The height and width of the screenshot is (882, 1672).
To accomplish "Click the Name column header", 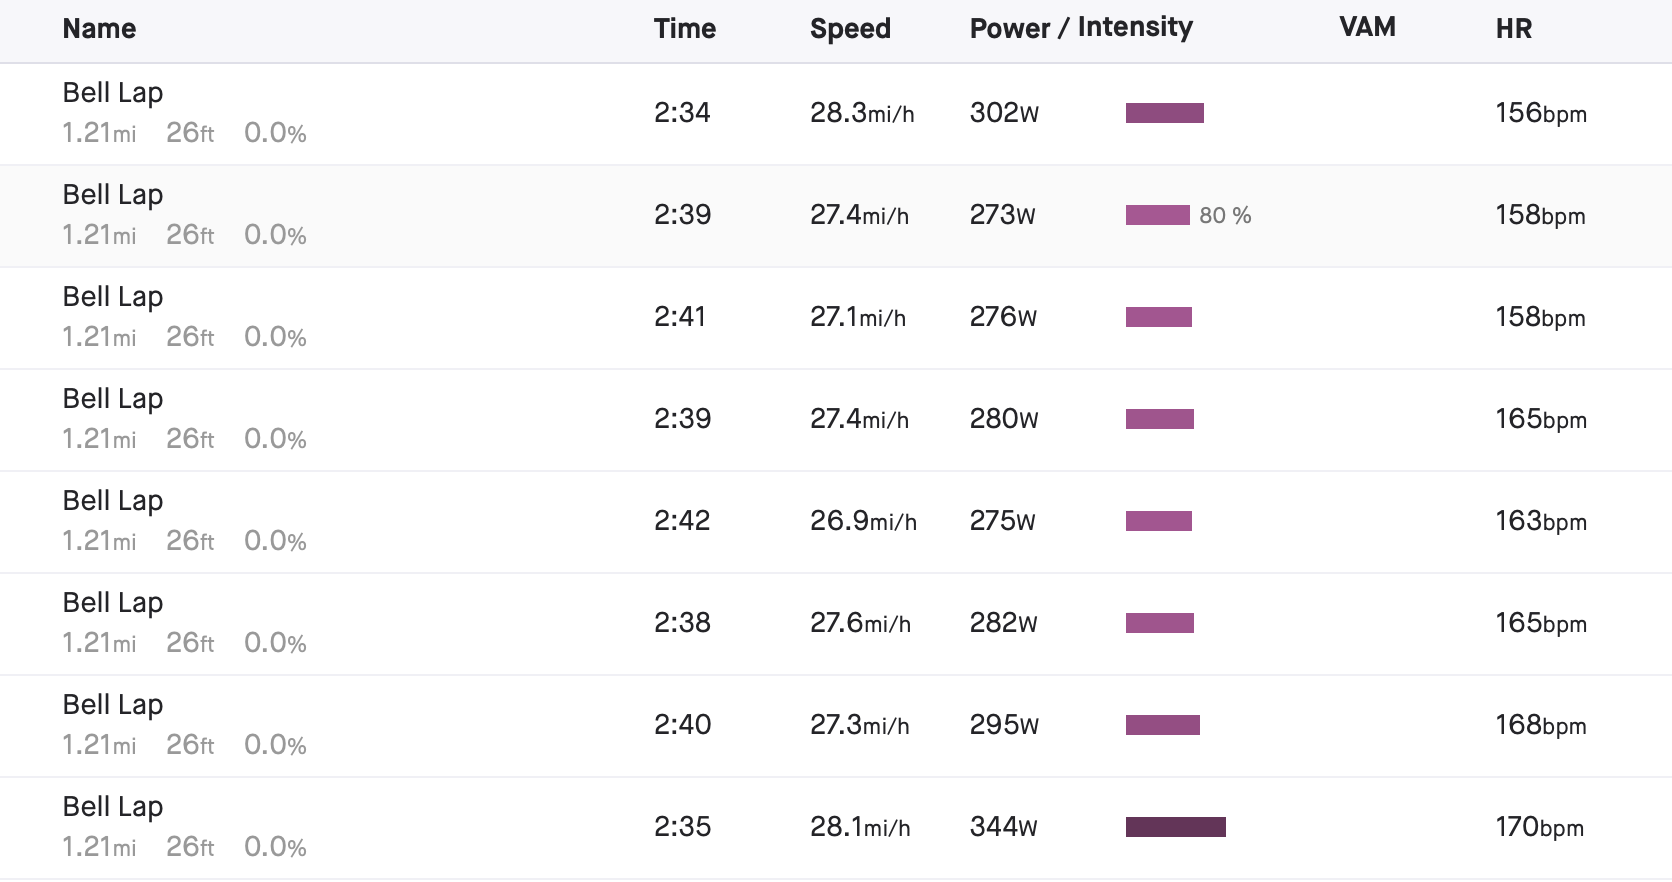I will tap(99, 29).
